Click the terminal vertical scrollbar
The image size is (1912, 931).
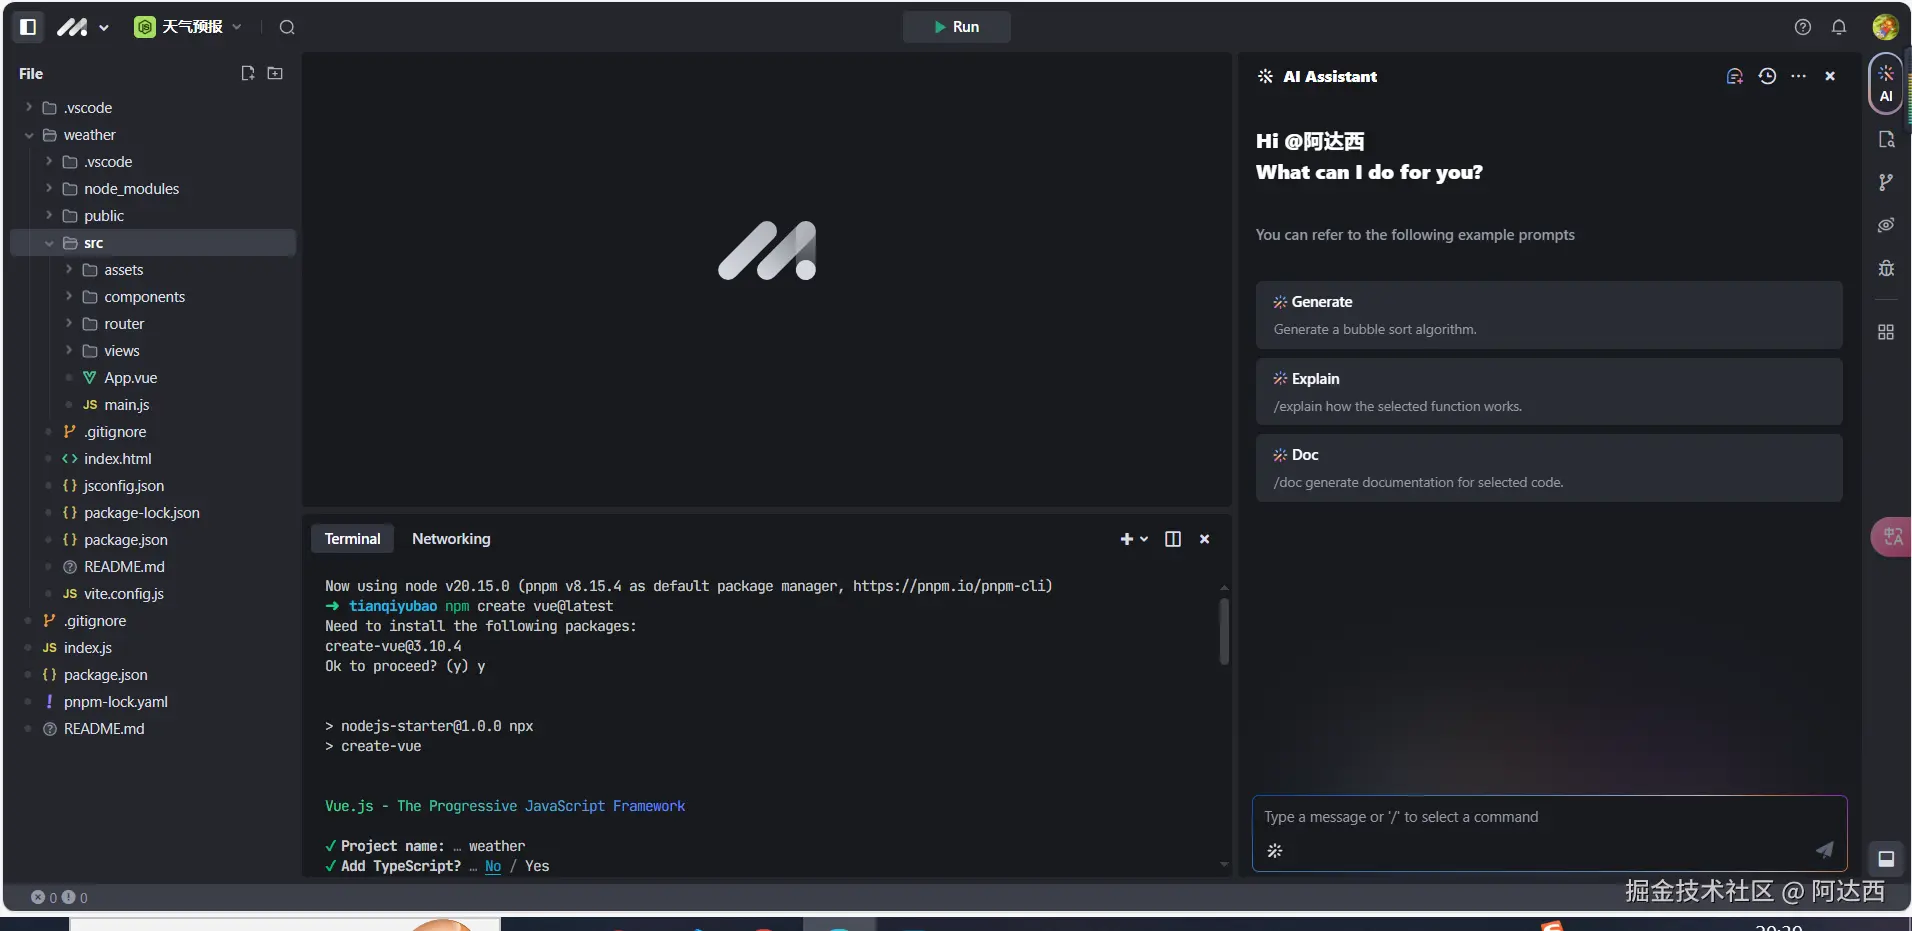tap(1224, 631)
